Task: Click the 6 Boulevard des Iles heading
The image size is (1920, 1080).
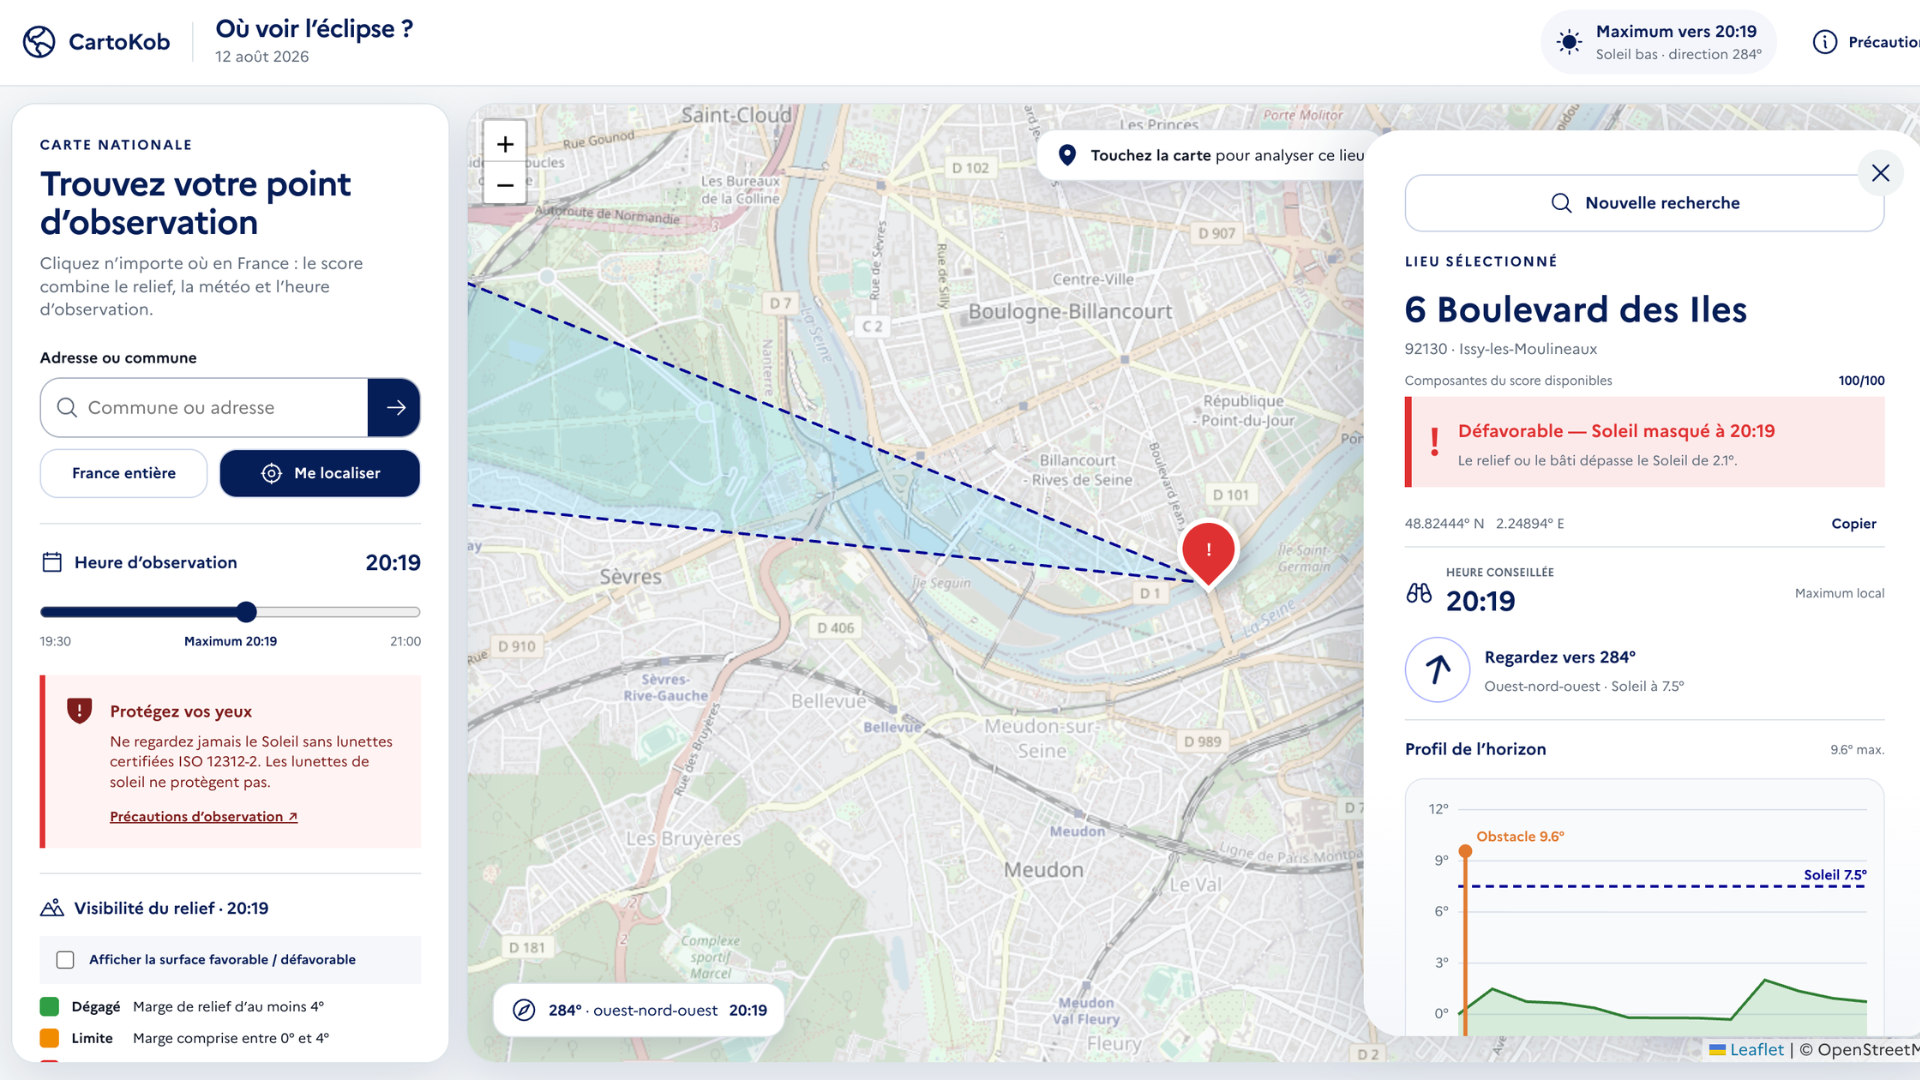Action: click(x=1575, y=309)
